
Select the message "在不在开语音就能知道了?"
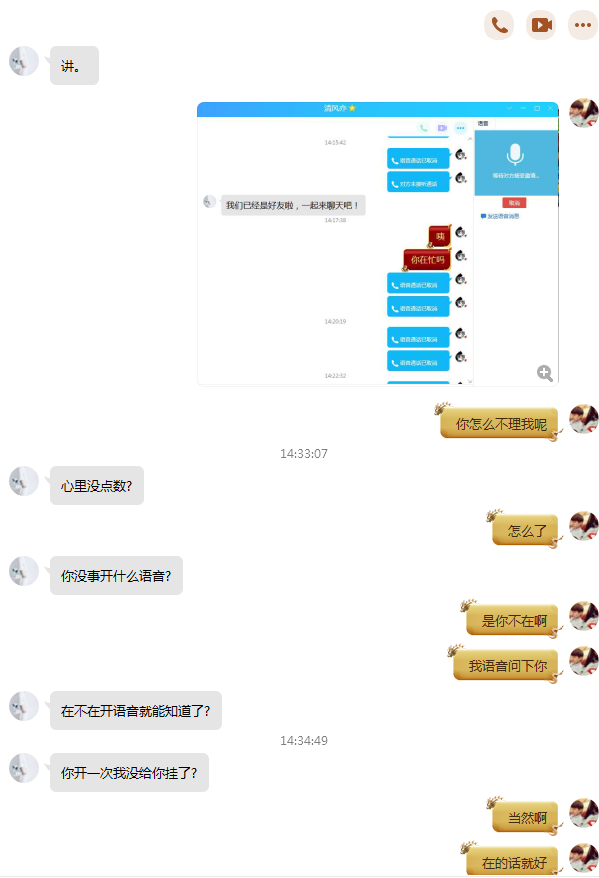[136, 711]
